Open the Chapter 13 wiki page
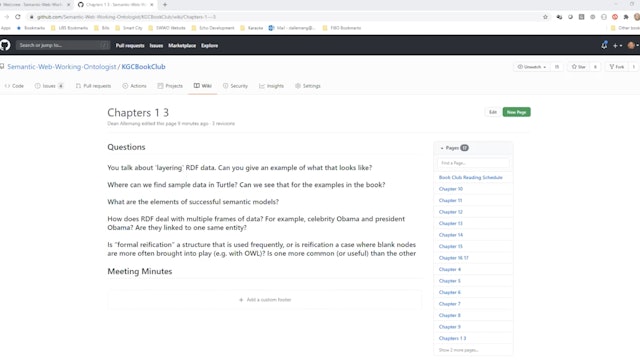 (x=451, y=223)
